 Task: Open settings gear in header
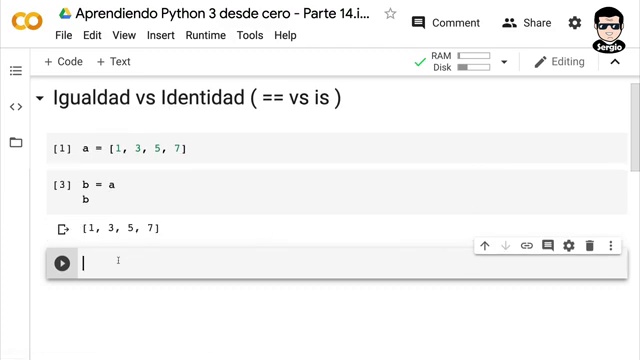[575, 23]
